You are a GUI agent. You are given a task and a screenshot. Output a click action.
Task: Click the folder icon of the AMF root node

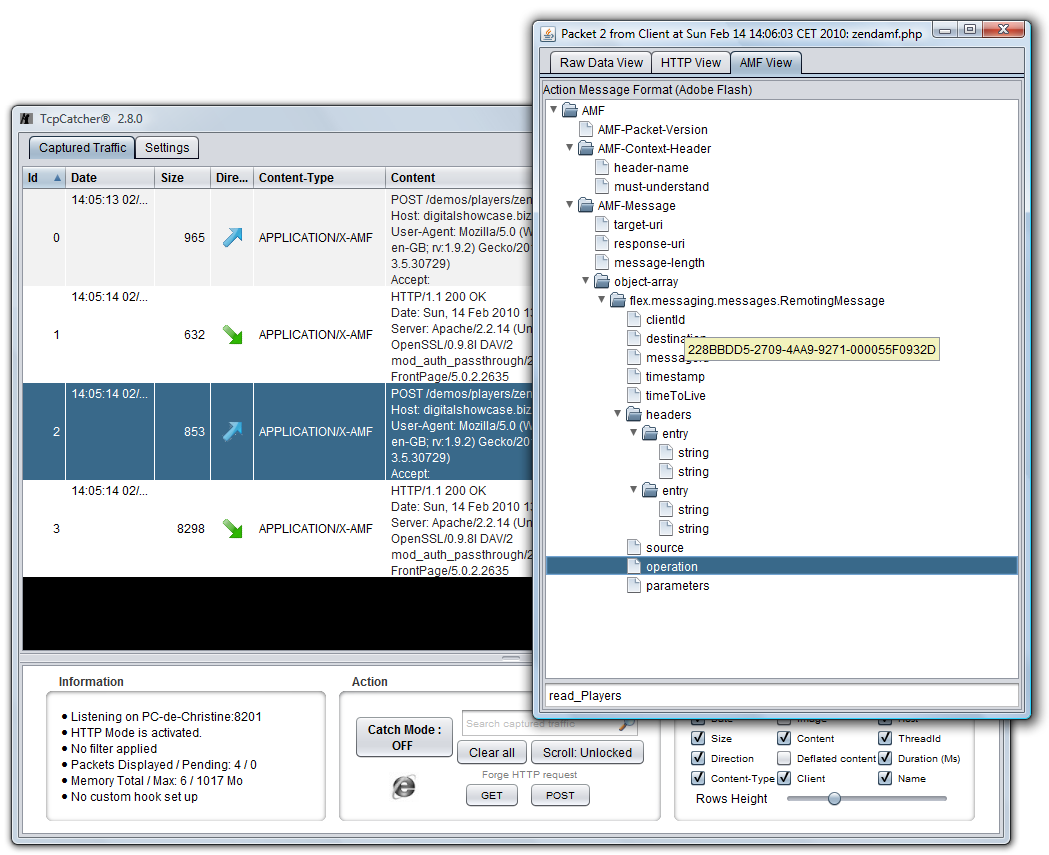pyautogui.click(x=570, y=110)
